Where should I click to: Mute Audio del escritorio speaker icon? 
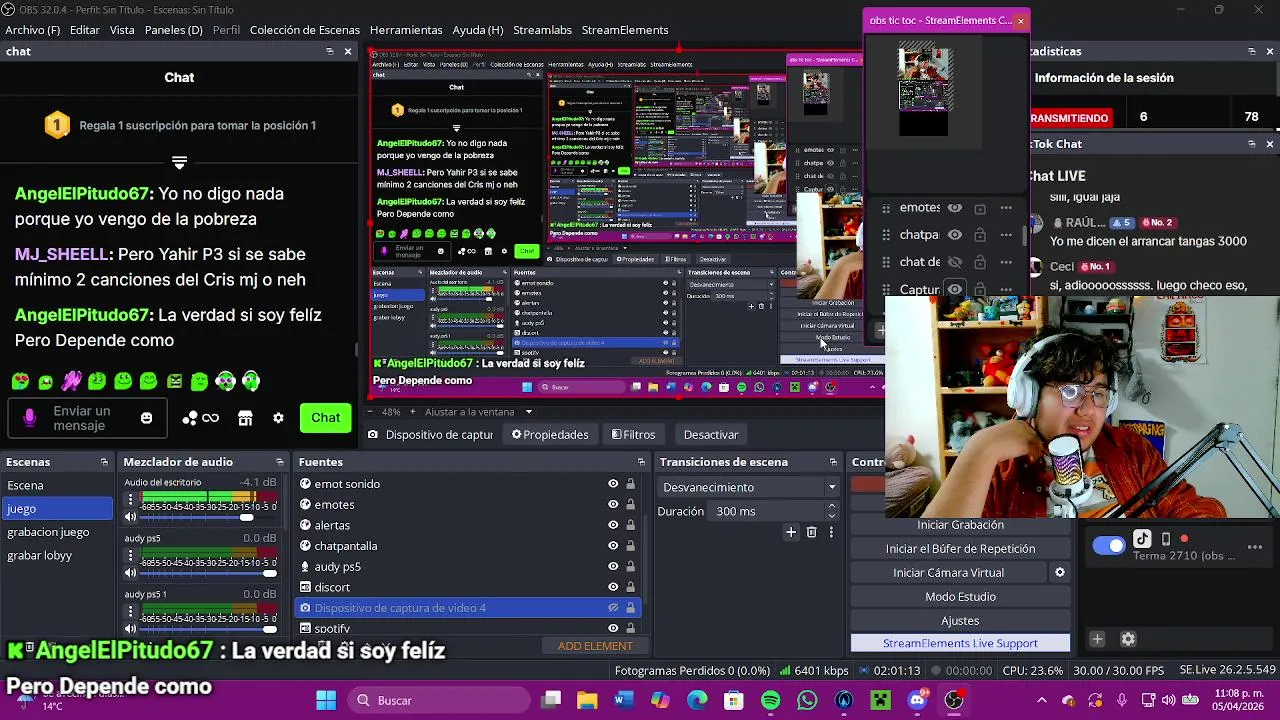[x=130, y=517]
